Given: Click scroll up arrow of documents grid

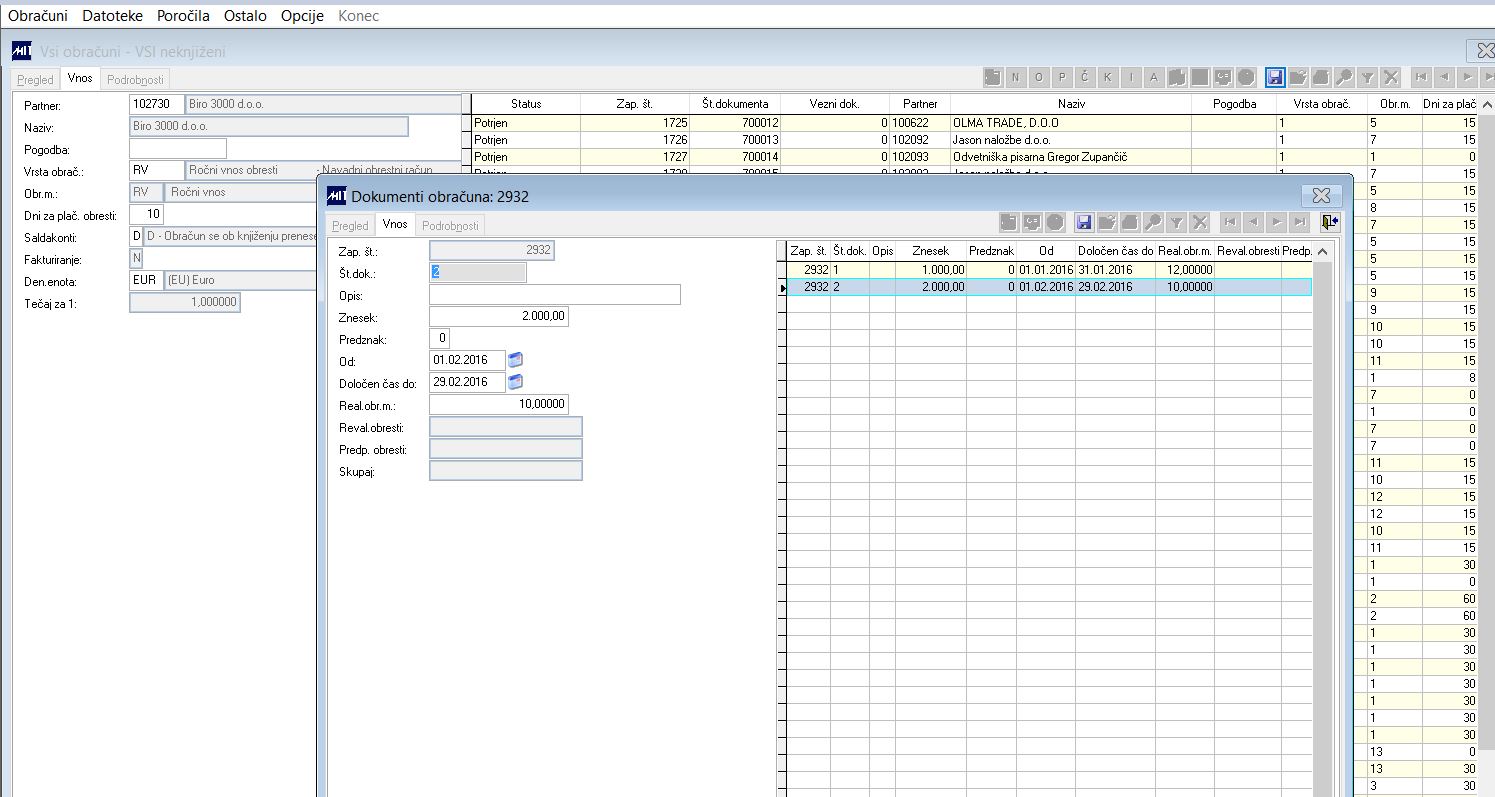Looking at the screenshot, I should point(1323,252).
